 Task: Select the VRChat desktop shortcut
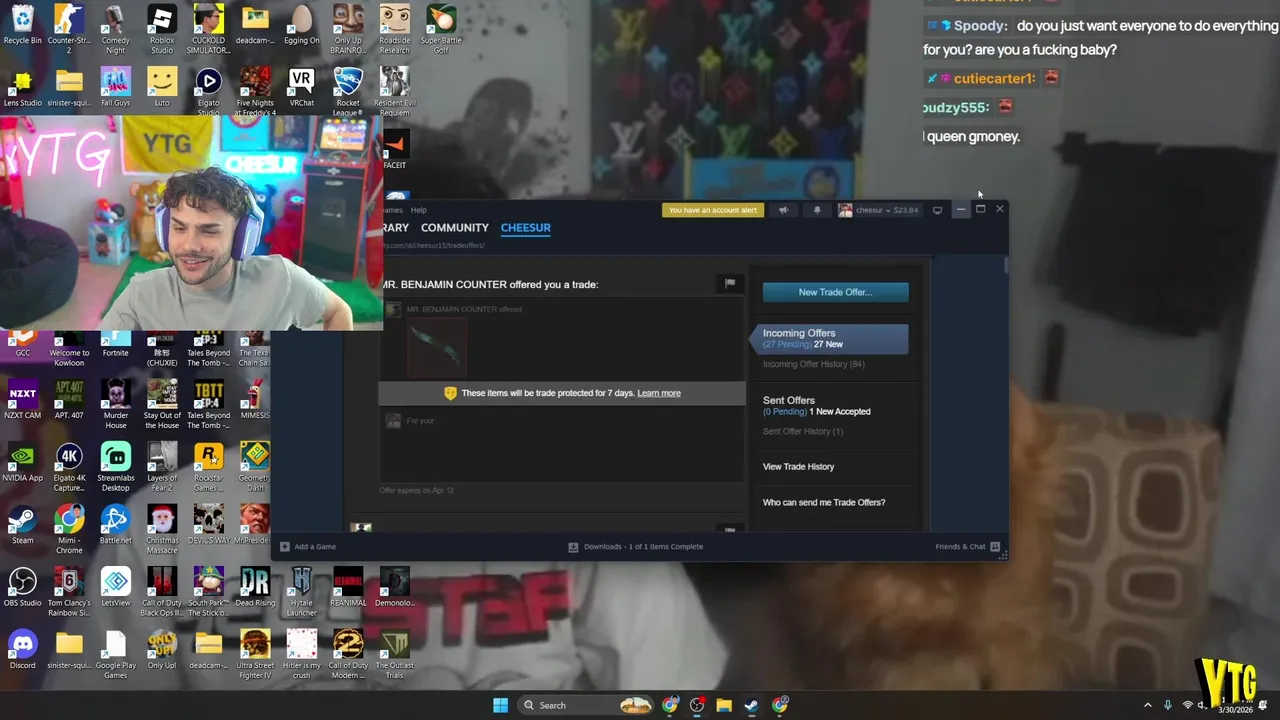pos(301,88)
